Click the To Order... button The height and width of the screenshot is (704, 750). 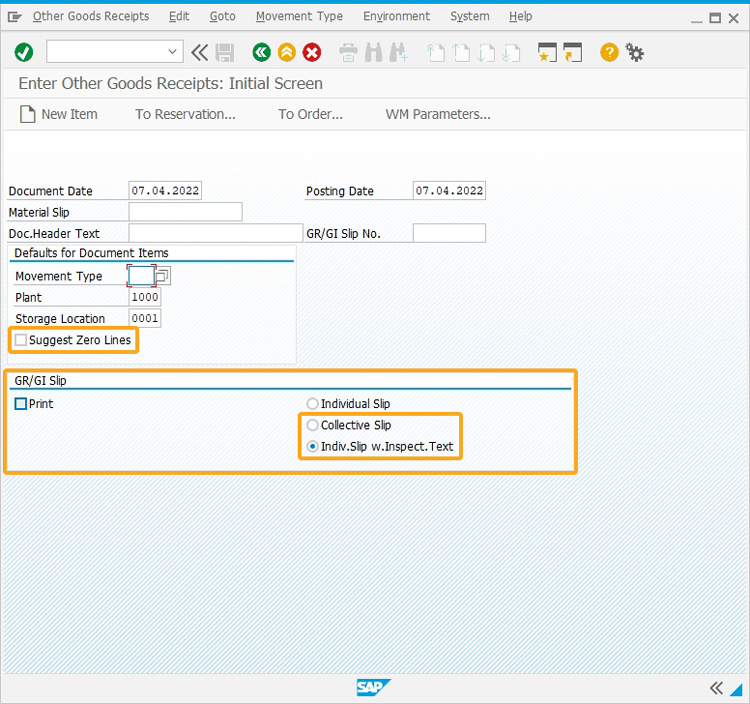[x=310, y=114]
